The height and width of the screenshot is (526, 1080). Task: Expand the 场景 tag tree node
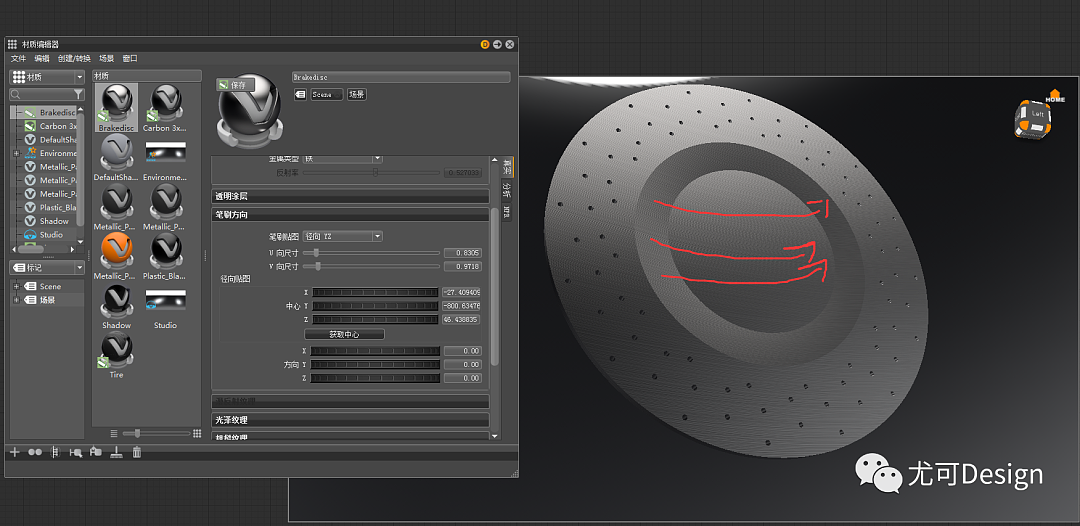coord(16,300)
